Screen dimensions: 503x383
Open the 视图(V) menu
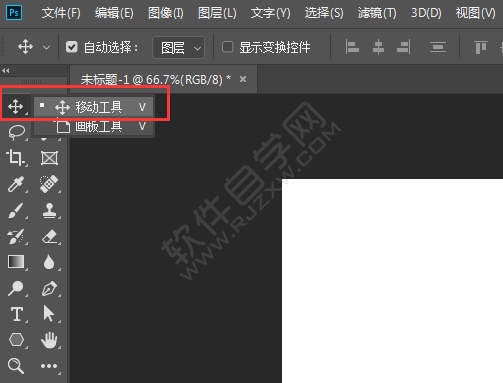pyautogui.click(x=475, y=13)
